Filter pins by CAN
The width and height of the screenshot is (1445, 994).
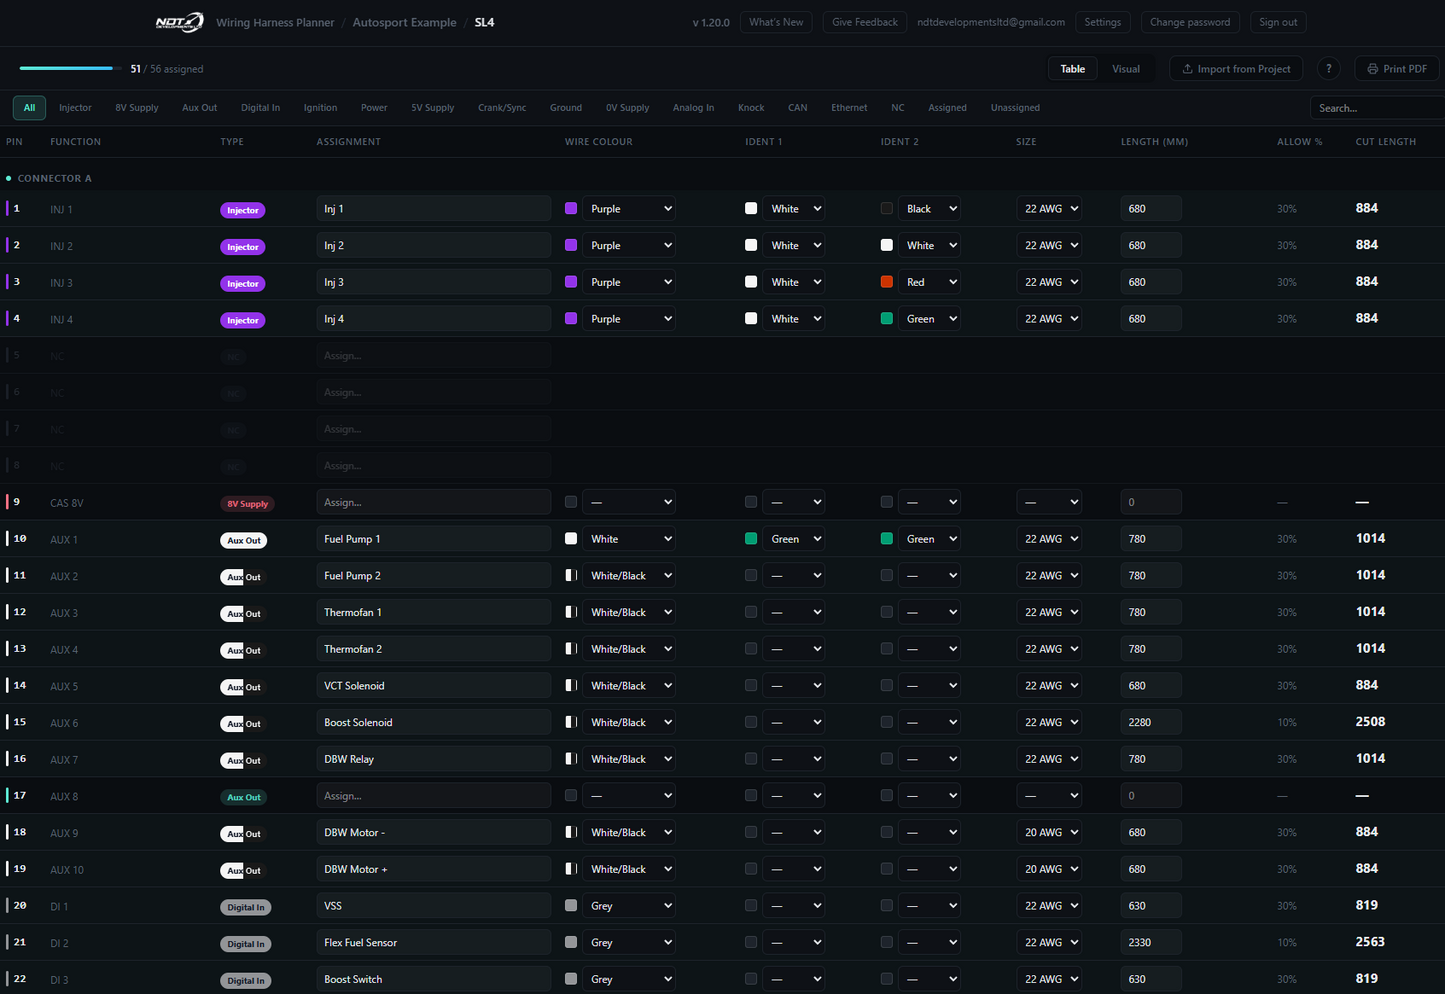pos(797,108)
